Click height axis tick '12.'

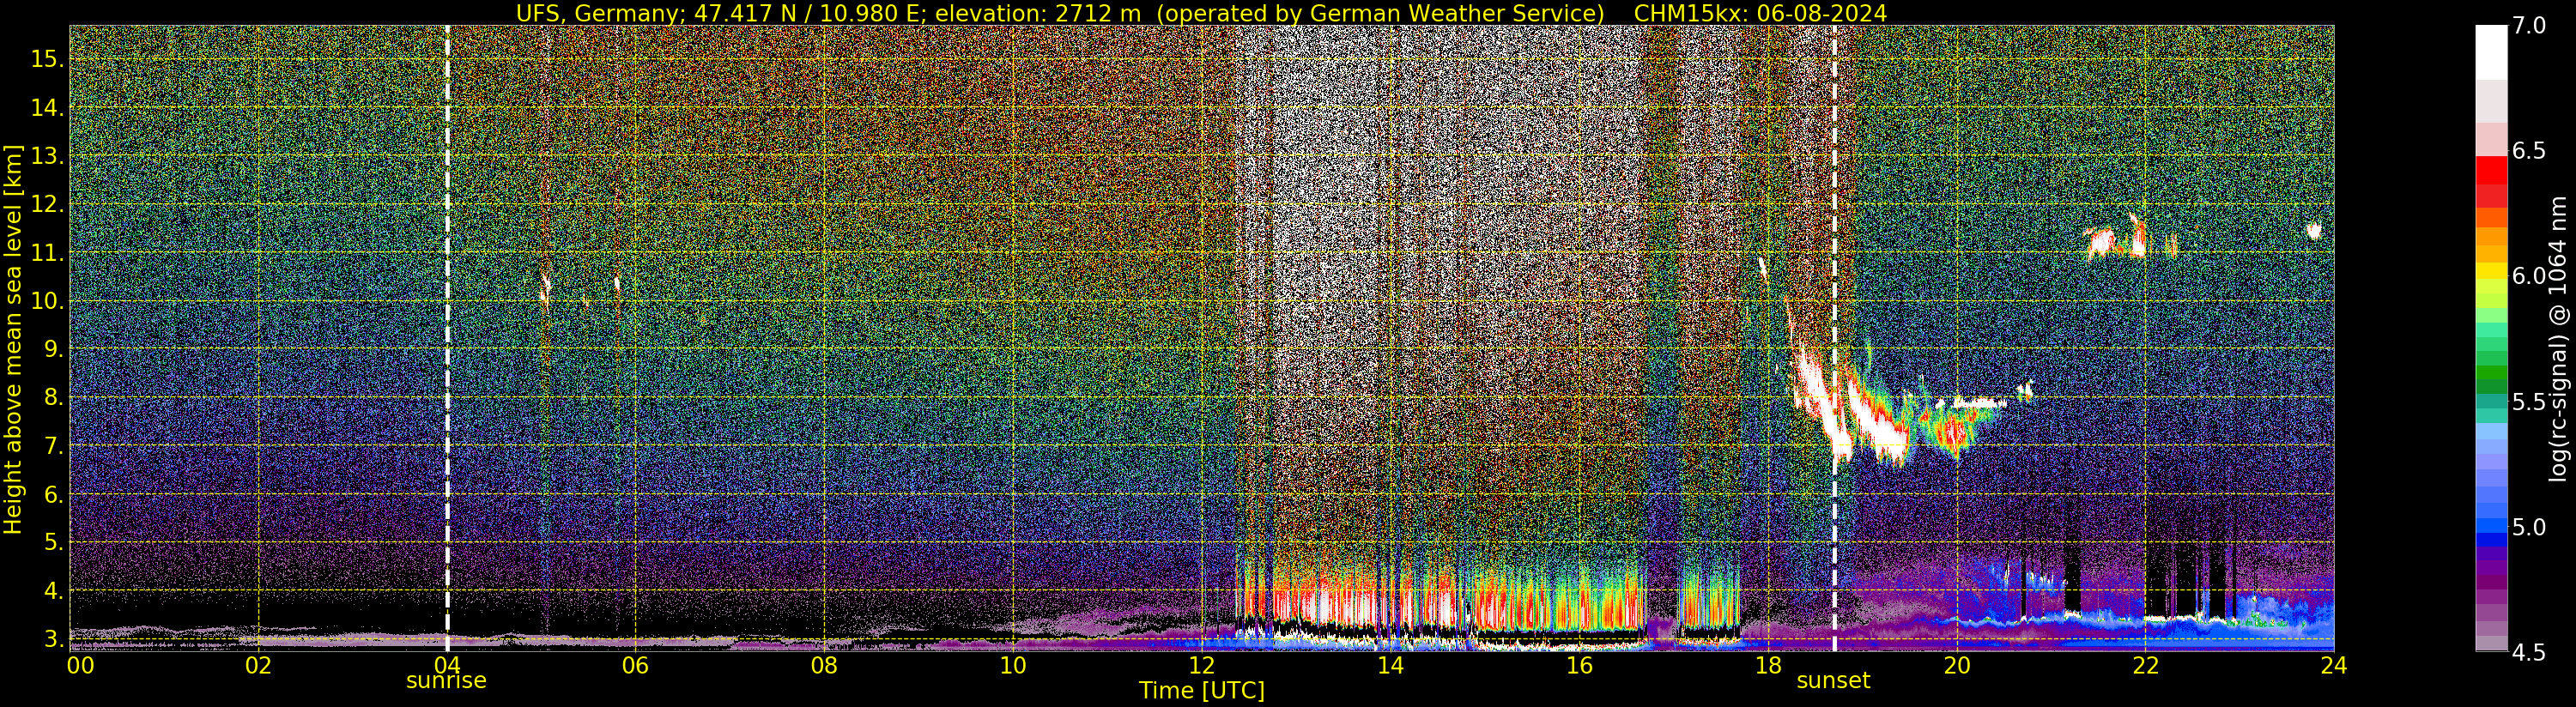click(x=47, y=204)
